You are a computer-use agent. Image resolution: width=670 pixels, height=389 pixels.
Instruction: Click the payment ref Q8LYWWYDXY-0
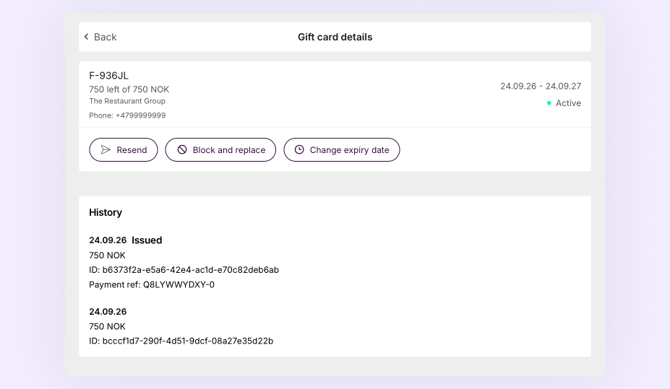tap(179, 285)
